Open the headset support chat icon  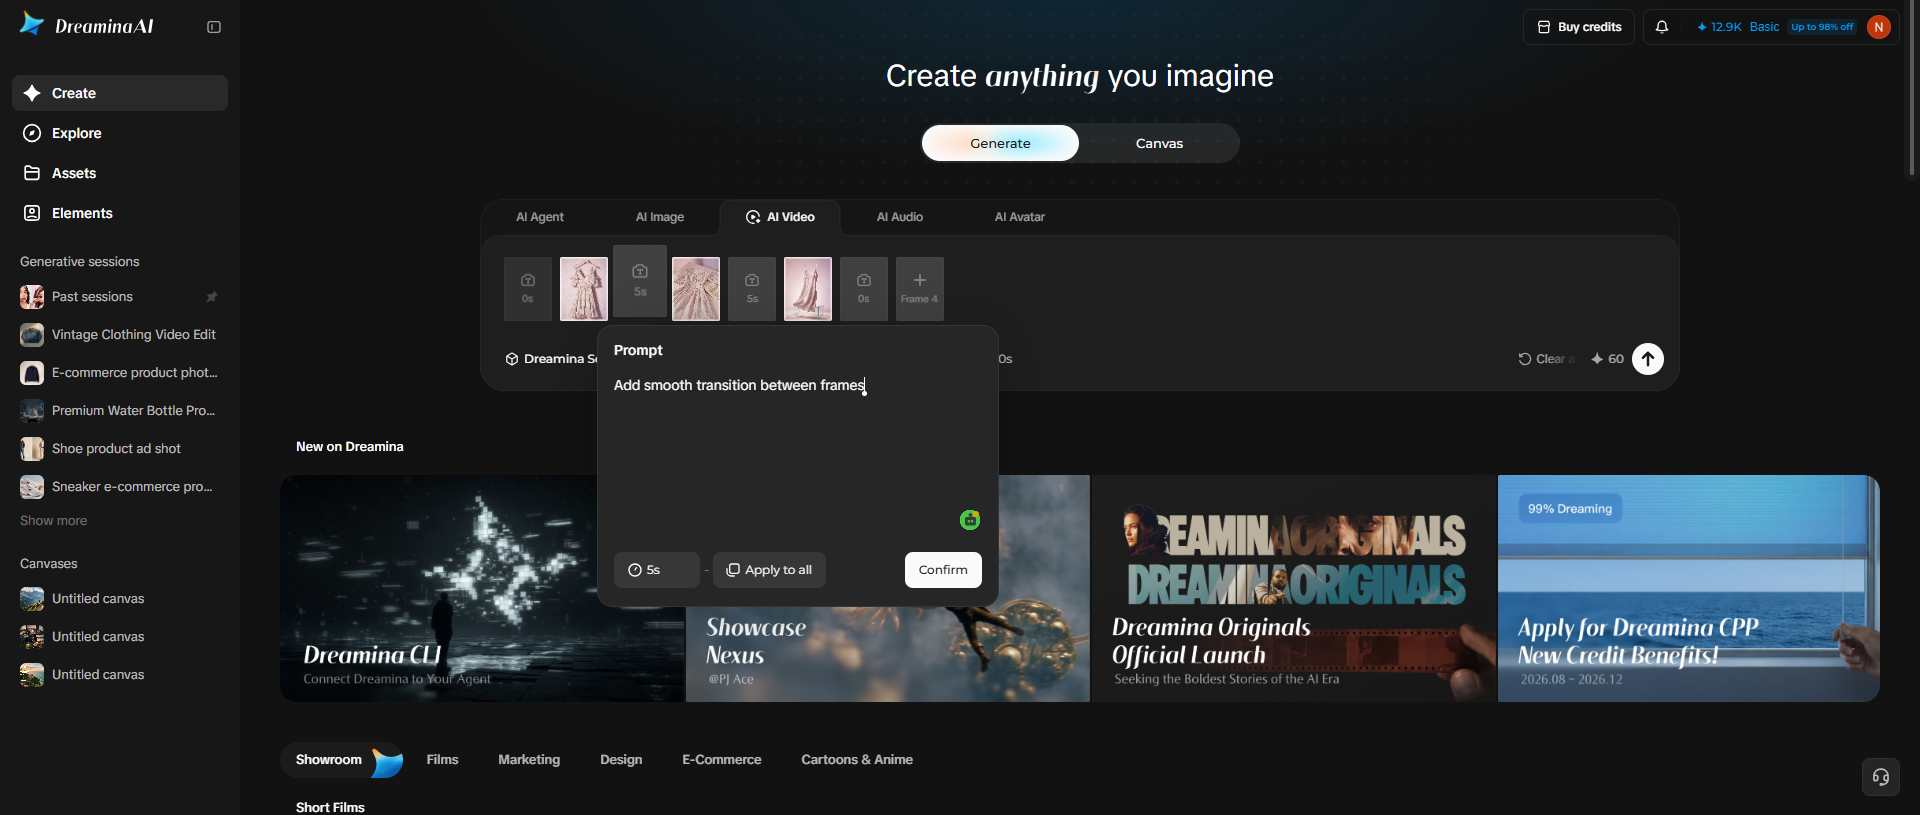click(x=1881, y=777)
